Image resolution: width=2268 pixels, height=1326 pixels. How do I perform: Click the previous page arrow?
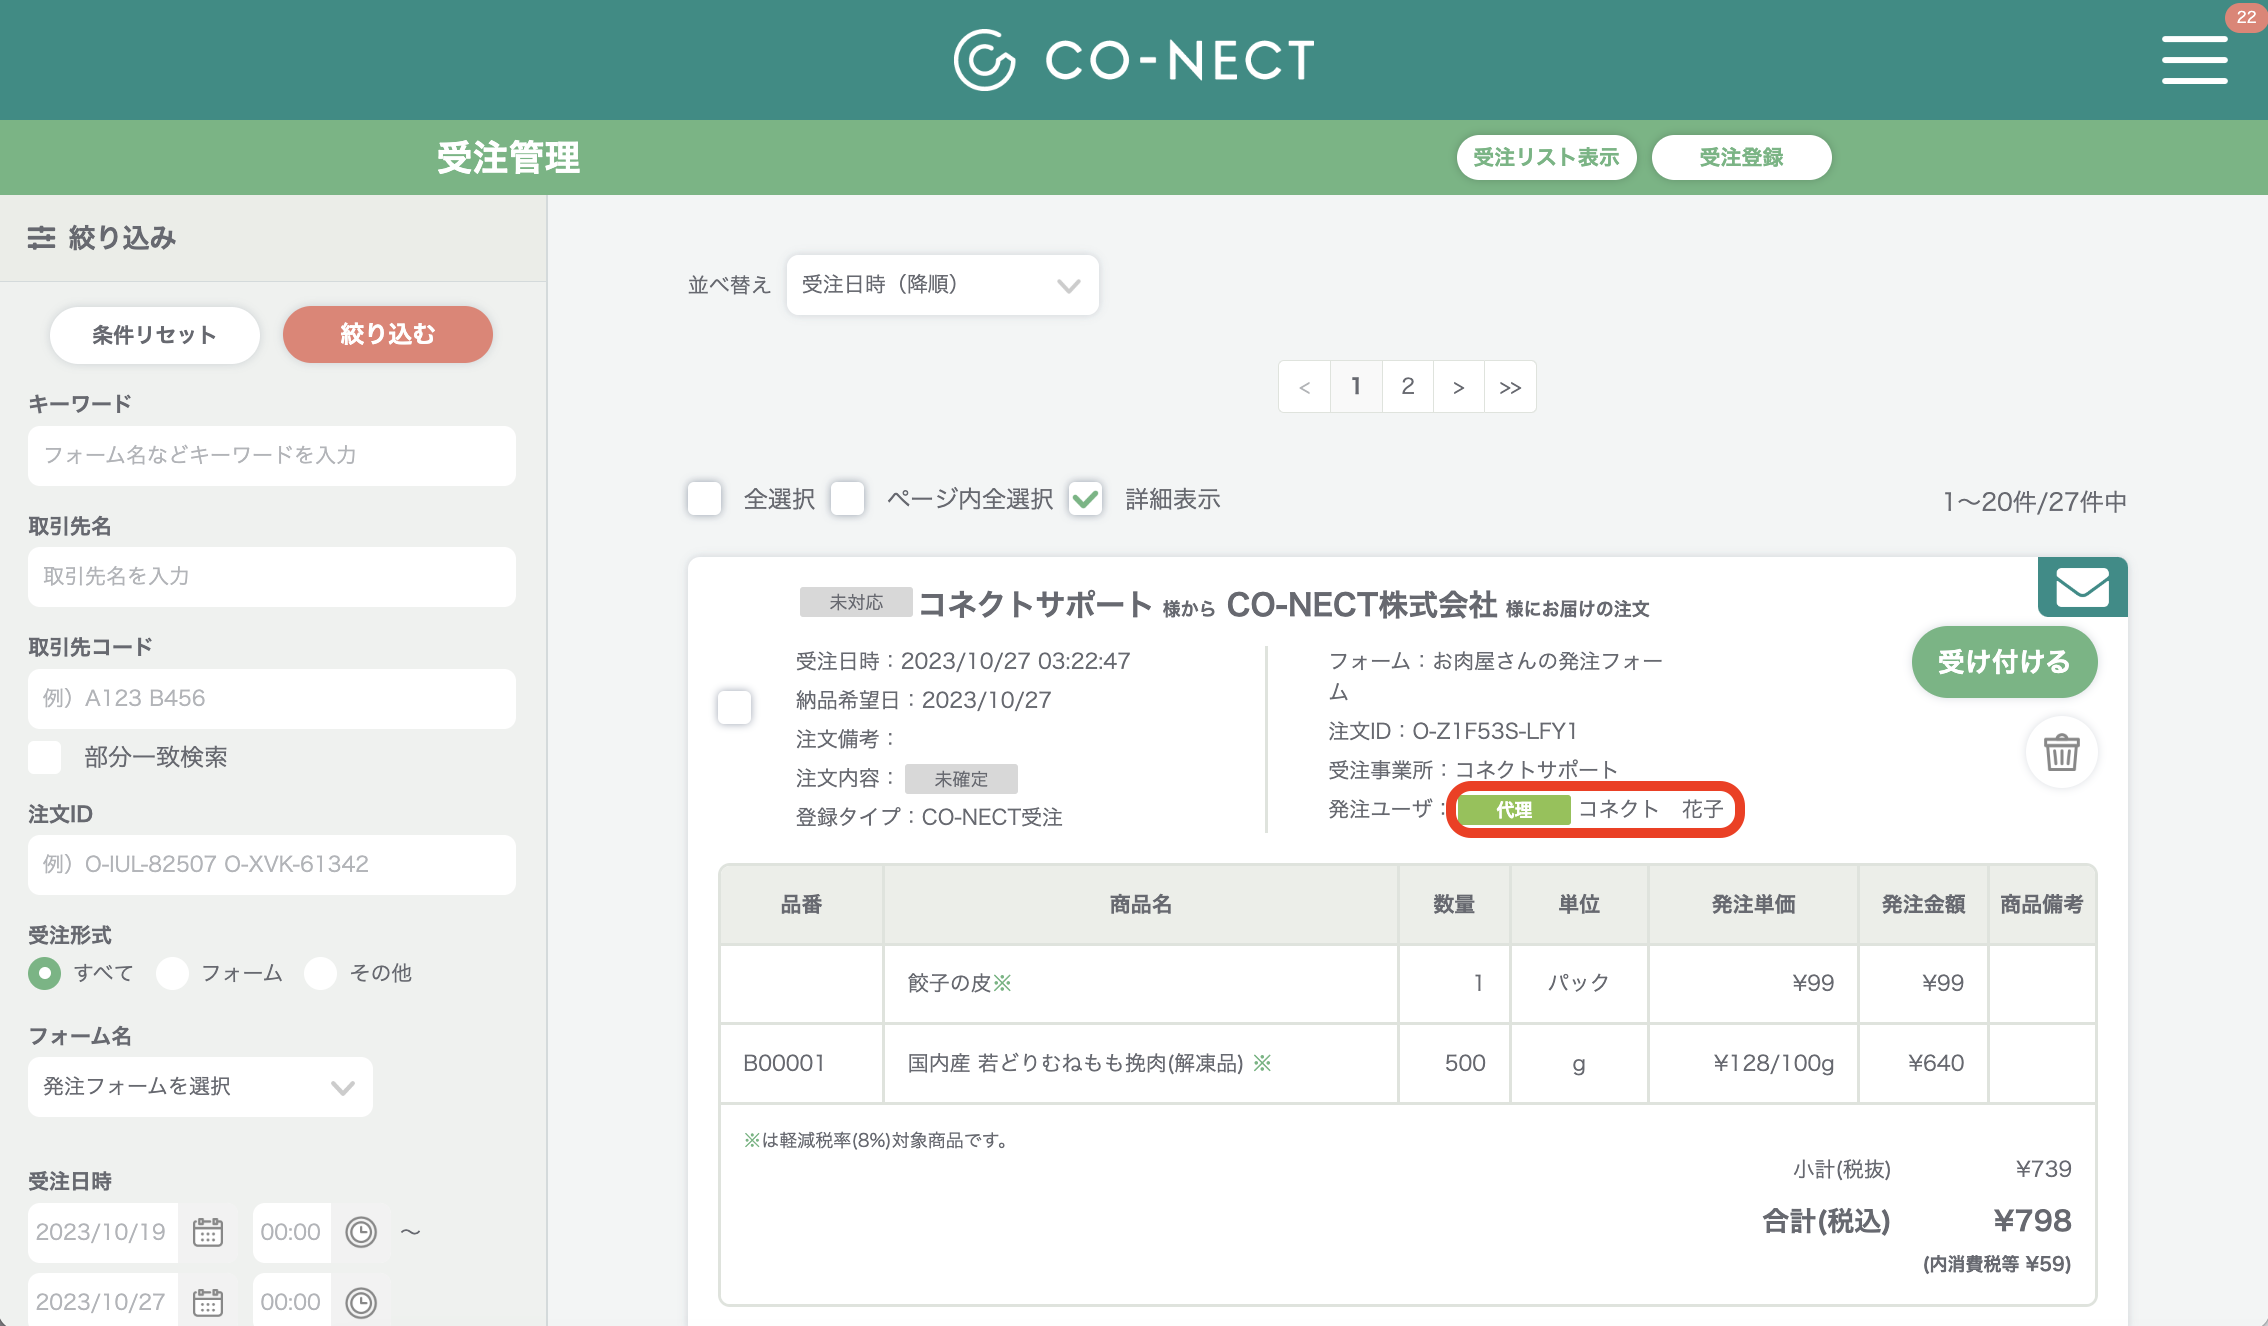[1304, 387]
